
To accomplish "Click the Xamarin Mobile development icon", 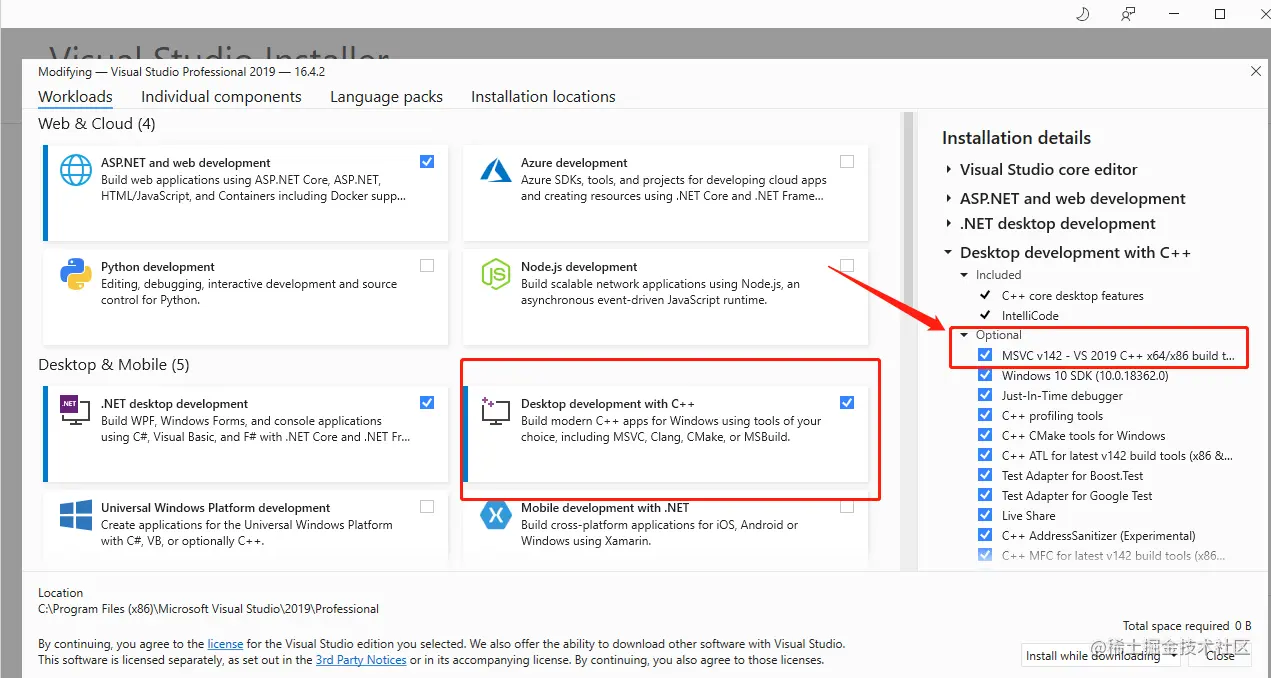I will (496, 515).
